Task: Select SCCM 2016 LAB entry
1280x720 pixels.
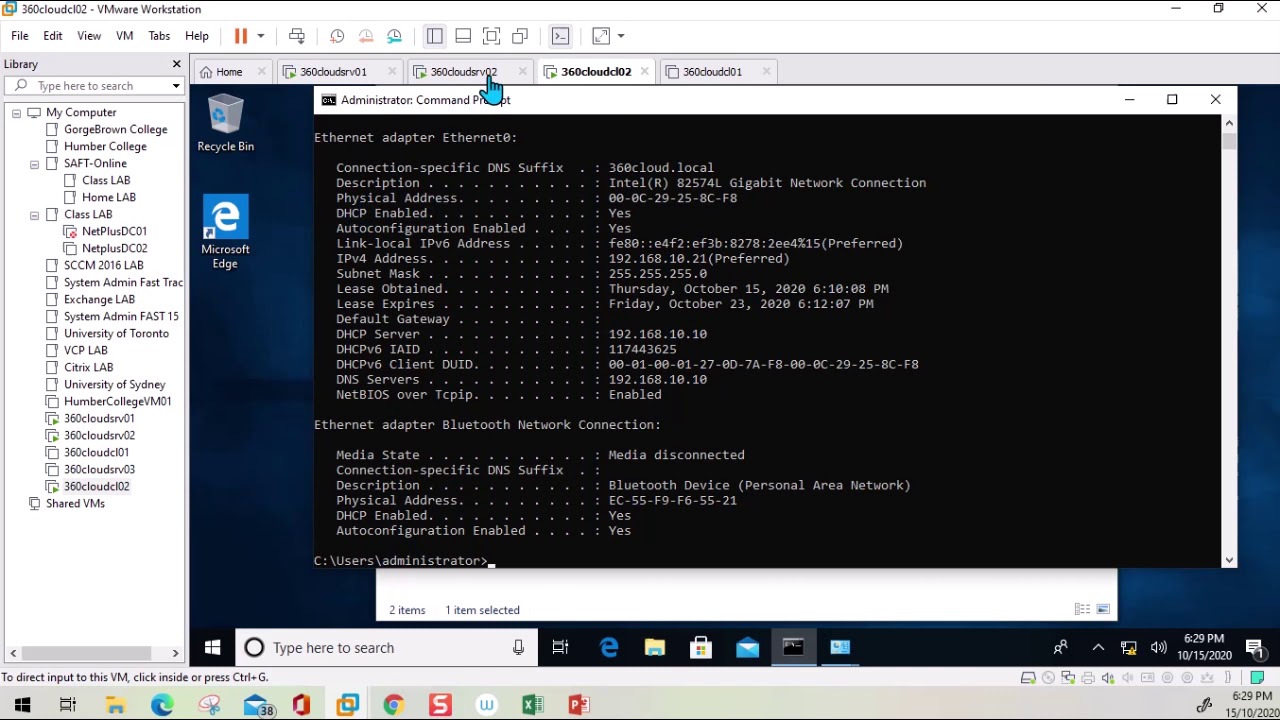Action: 103,266
